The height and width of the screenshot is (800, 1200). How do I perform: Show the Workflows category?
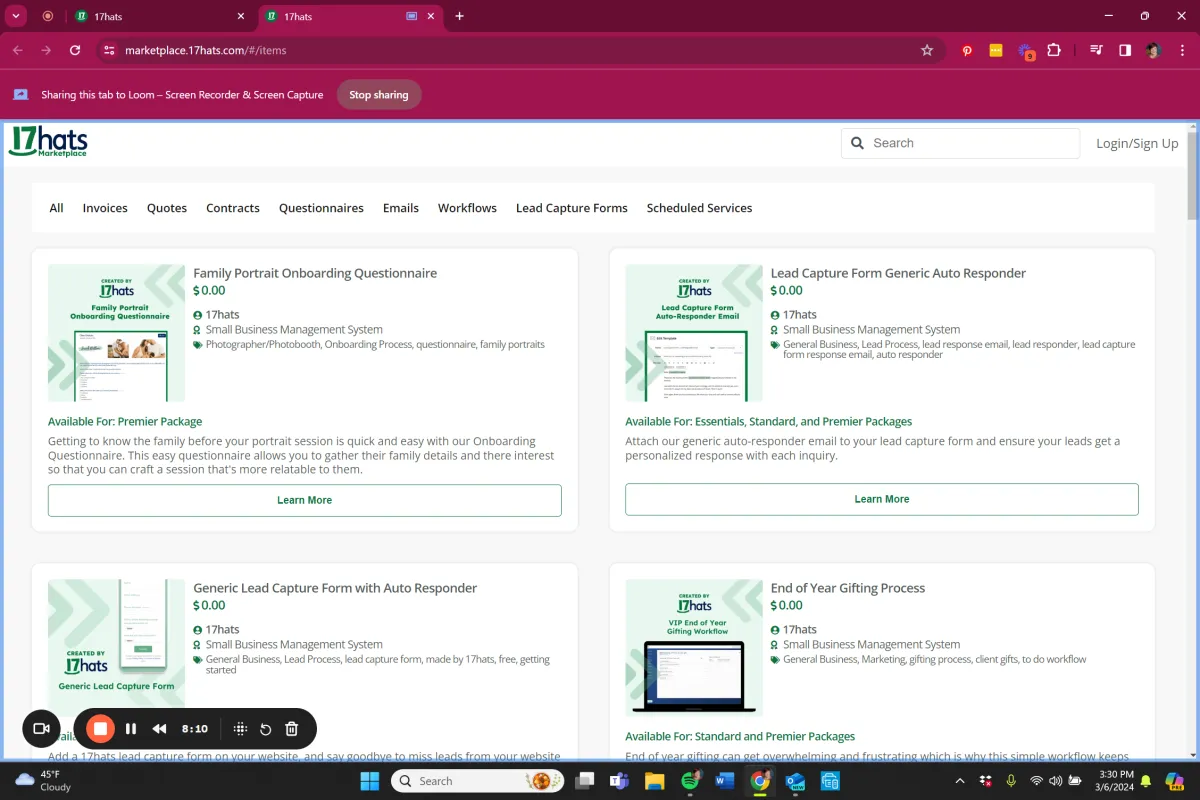pos(467,208)
